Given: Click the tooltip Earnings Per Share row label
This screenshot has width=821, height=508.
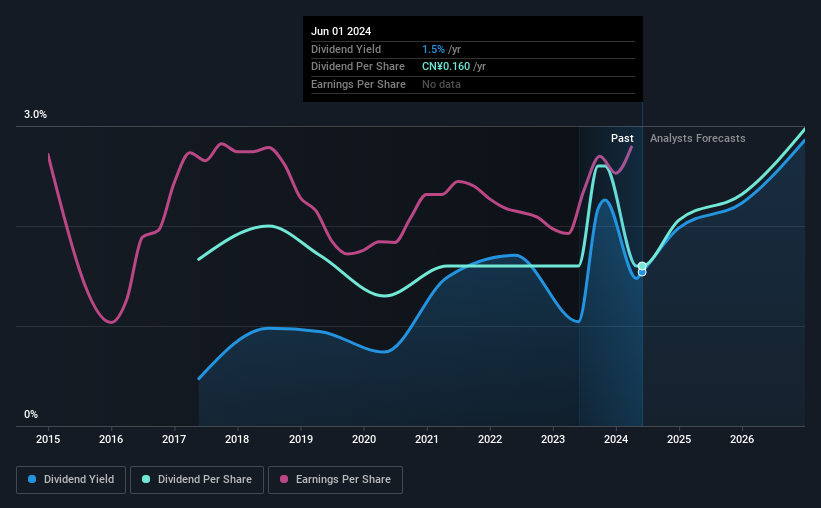Looking at the screenshot, I should pyautogui.click(x=358, y=84).
